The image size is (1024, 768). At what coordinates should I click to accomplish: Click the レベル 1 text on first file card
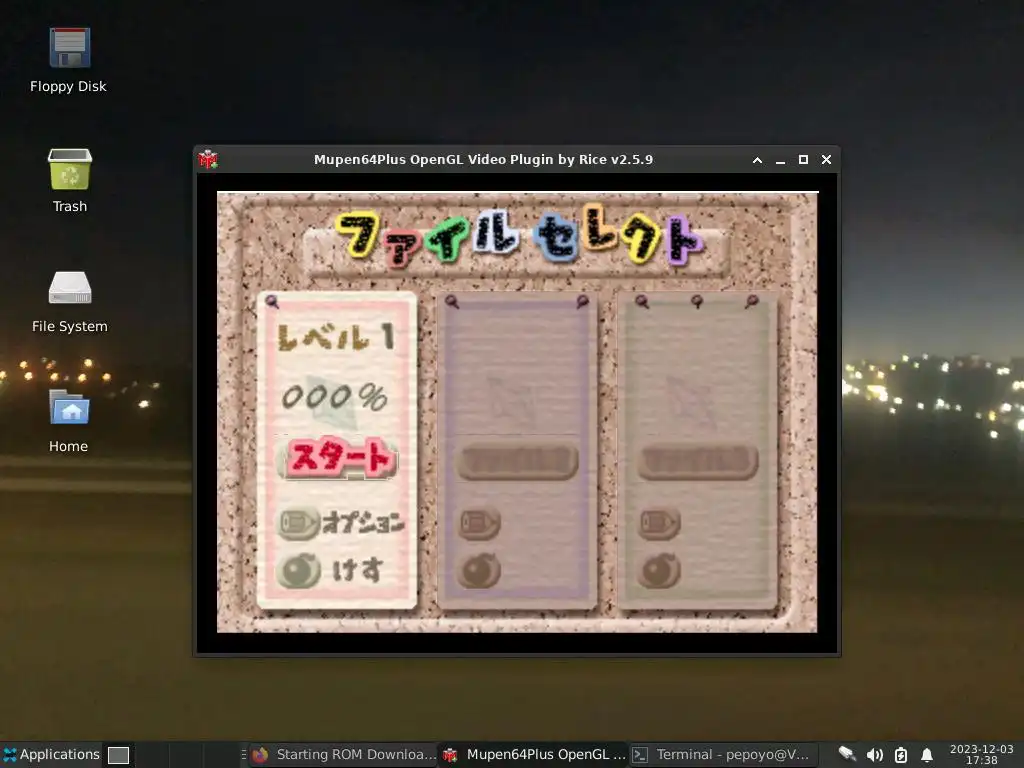pos(336,338)
